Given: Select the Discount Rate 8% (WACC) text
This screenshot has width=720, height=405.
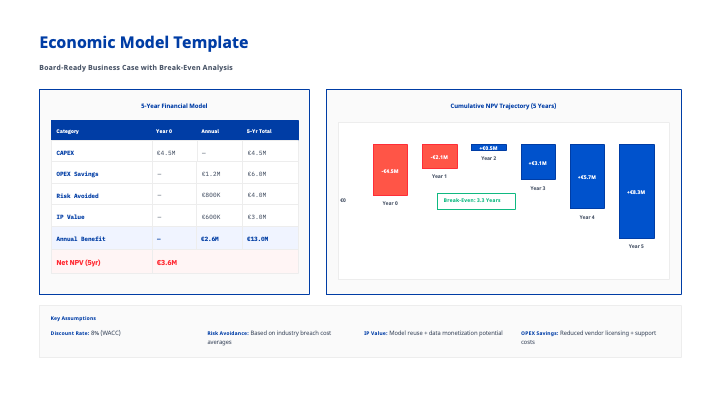Looking at the screenshot, I should pyautogui.click(x=91, y=332).
